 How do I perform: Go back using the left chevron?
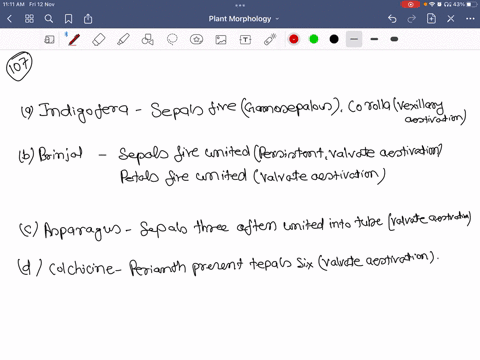pos(9,19)
